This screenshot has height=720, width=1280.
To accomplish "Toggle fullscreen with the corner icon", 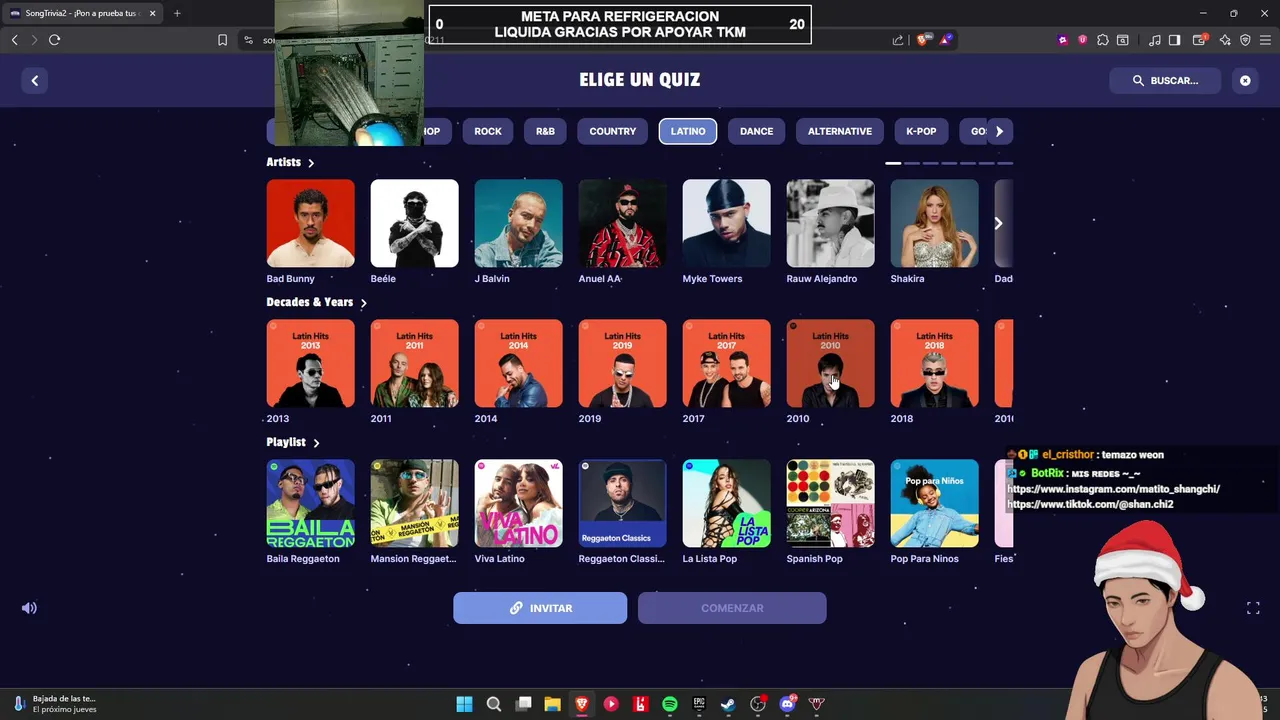I will (x=1253, y=608).
